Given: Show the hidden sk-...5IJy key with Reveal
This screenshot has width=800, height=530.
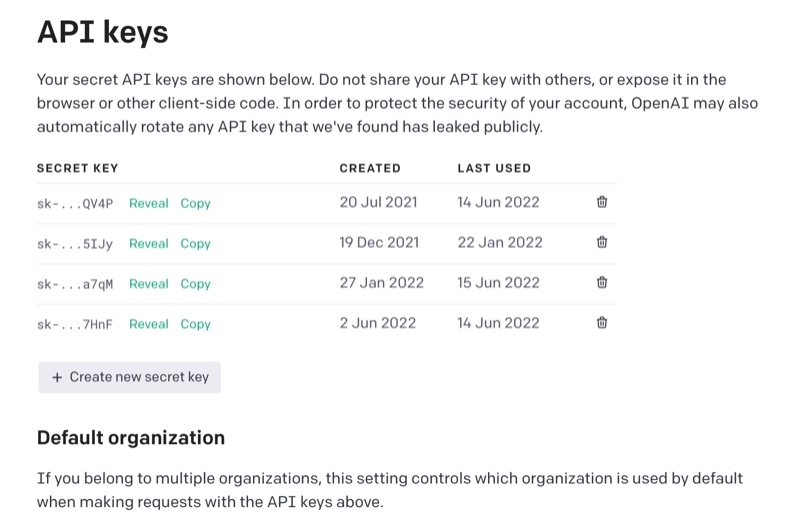Looking at the screenshot, I should (x=148, y=243).
